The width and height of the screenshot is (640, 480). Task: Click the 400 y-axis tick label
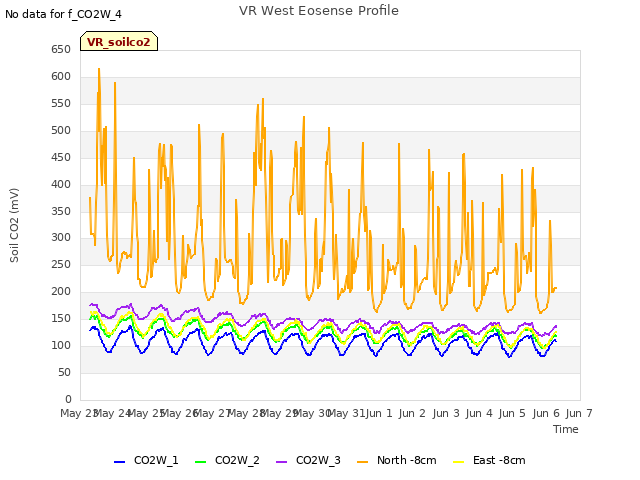point(61,184)
